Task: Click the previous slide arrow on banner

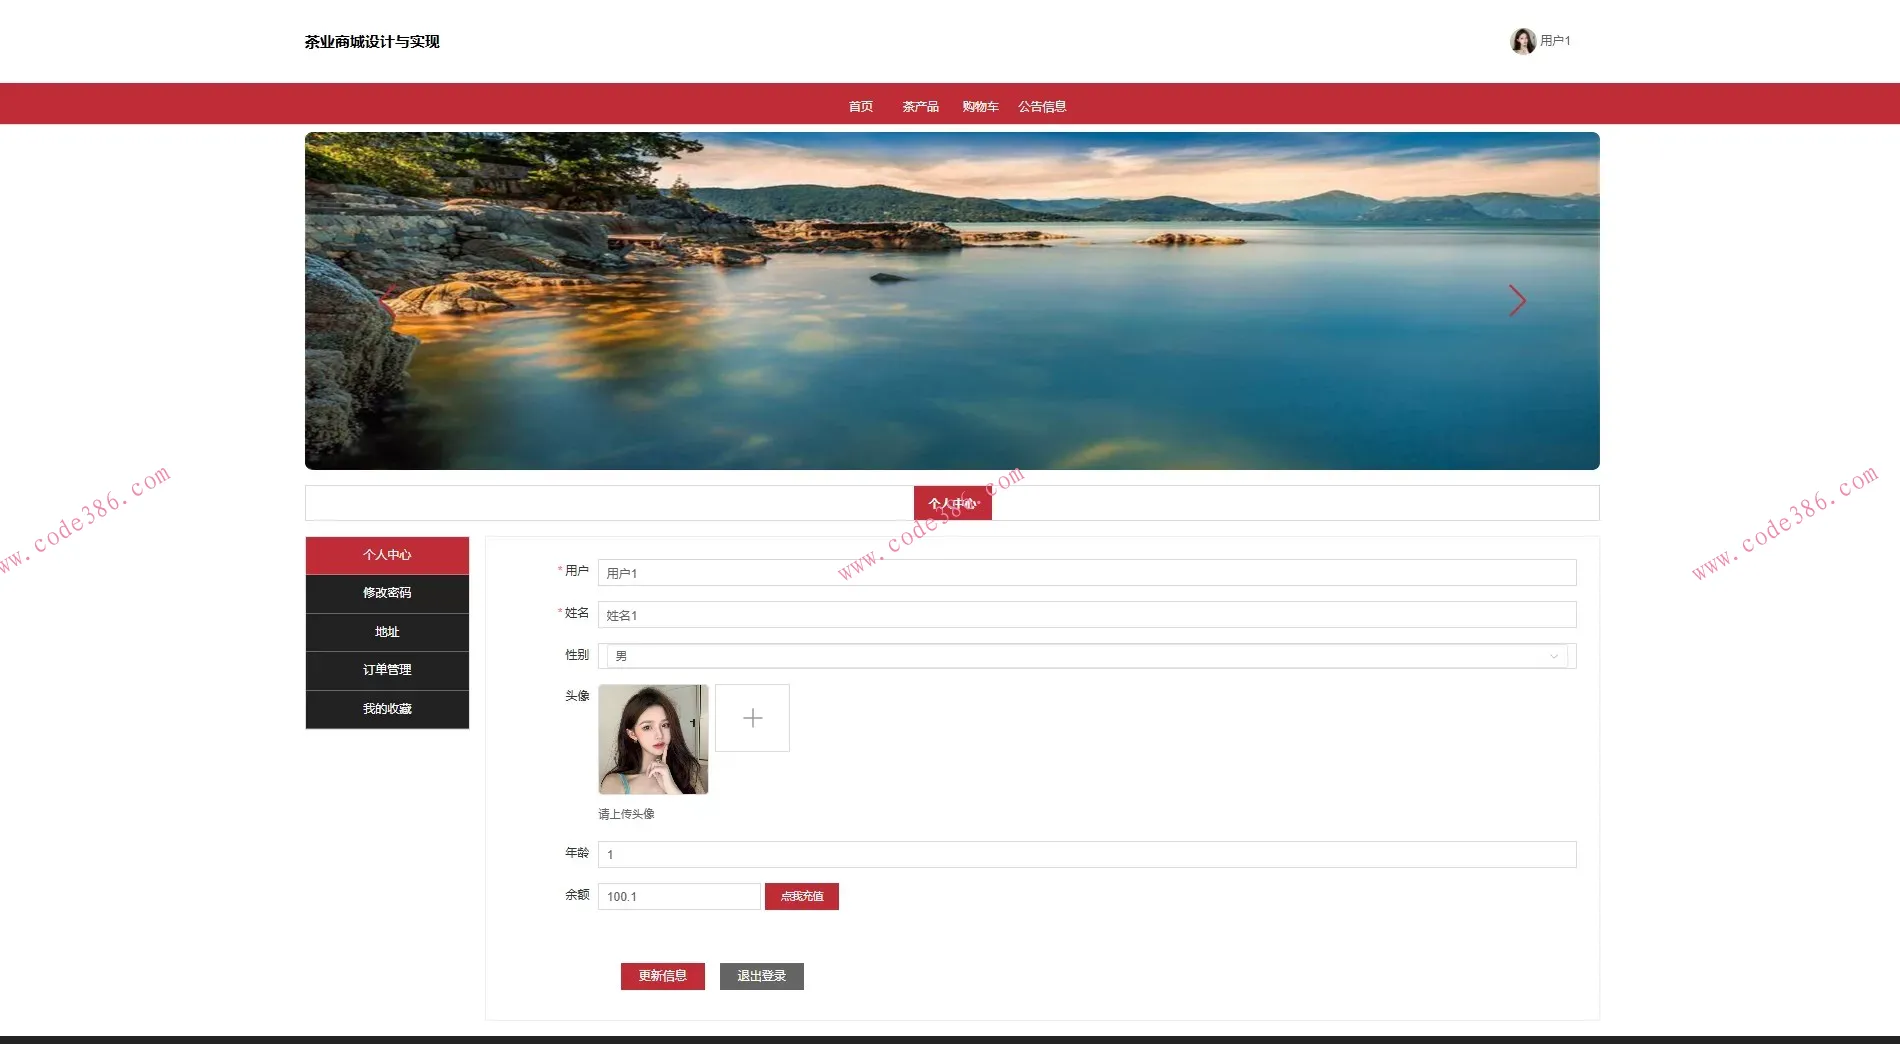Action: (x=388, y=301)
